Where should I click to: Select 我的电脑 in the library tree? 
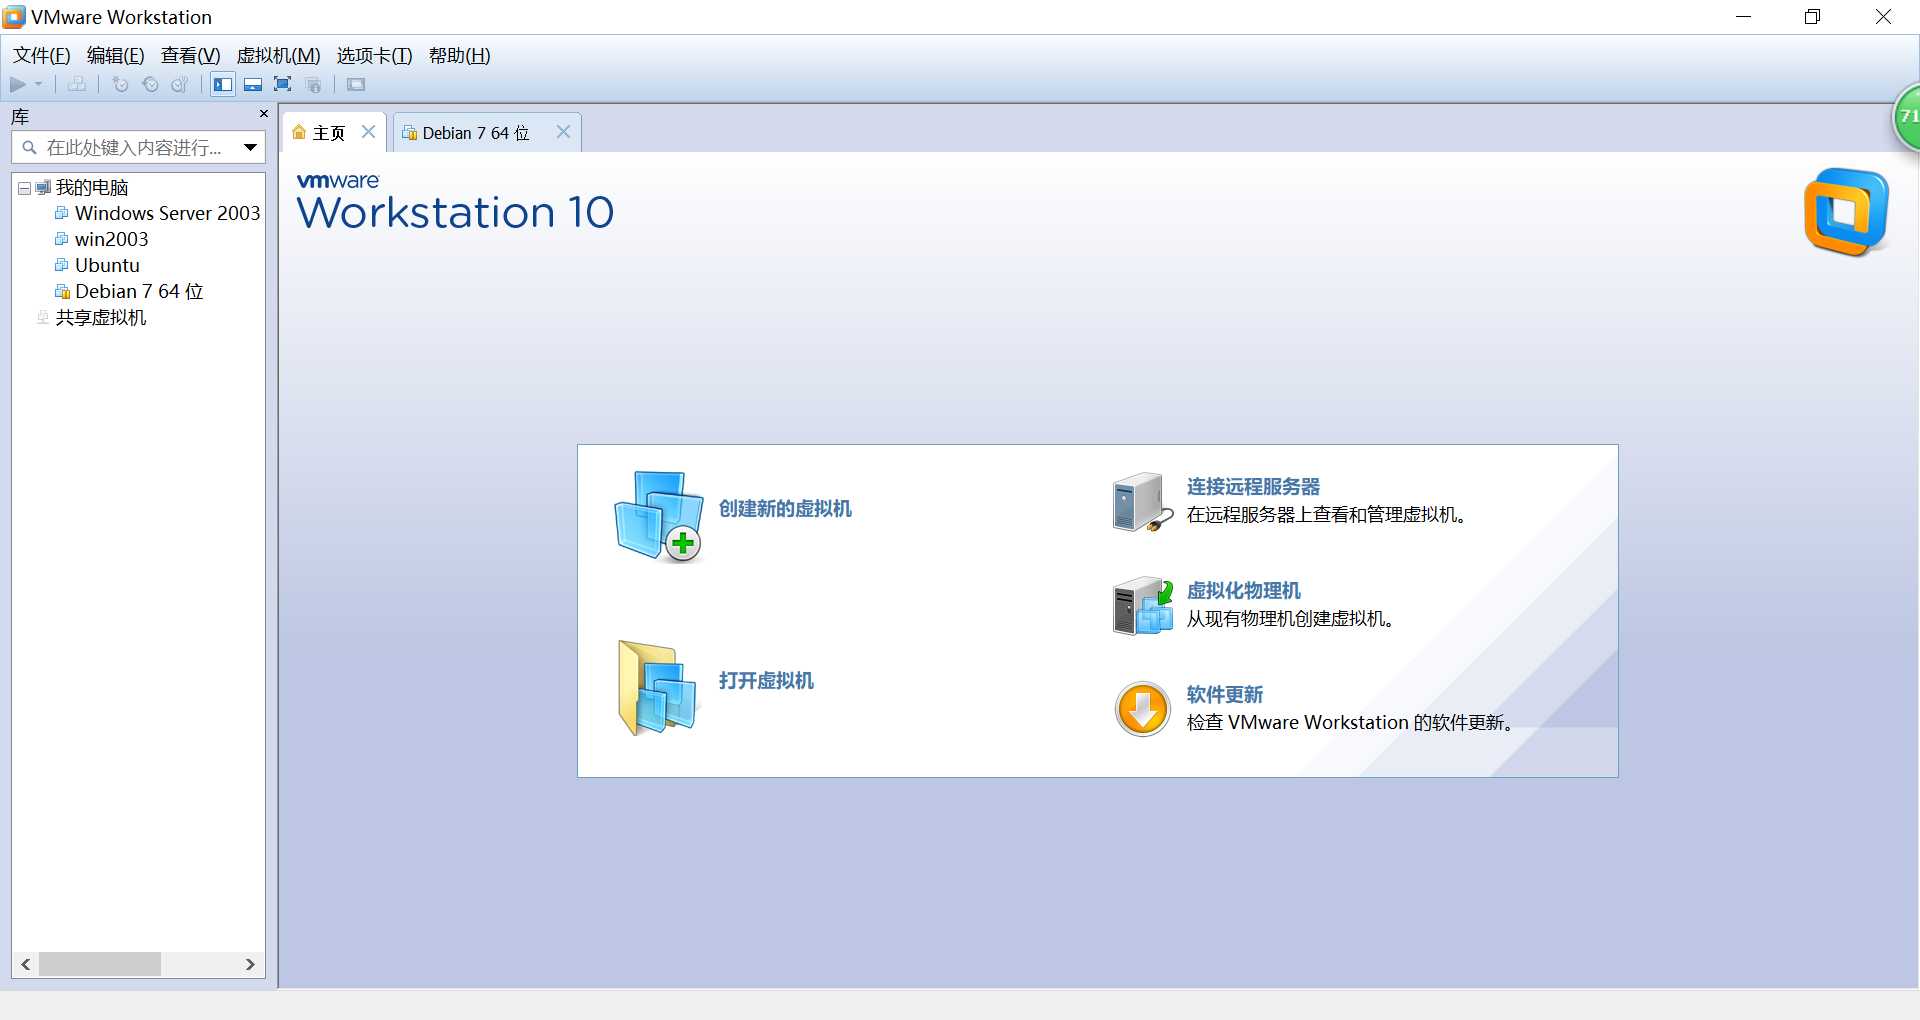tap(92, 188)
